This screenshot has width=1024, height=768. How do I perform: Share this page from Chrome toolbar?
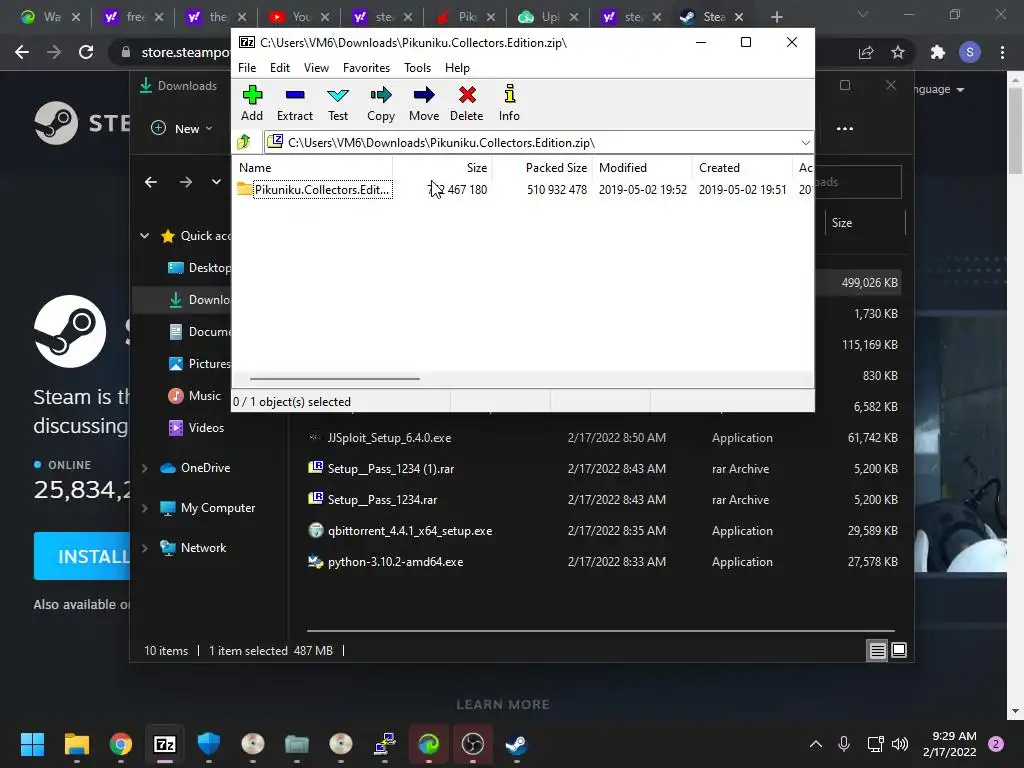coord(866,52)
